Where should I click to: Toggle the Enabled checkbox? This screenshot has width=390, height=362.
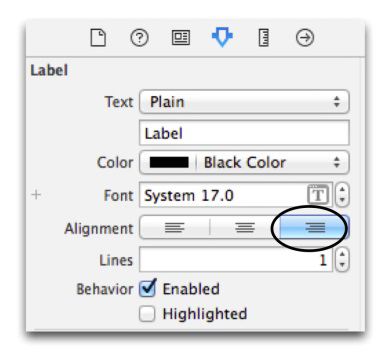coord(147,289)
